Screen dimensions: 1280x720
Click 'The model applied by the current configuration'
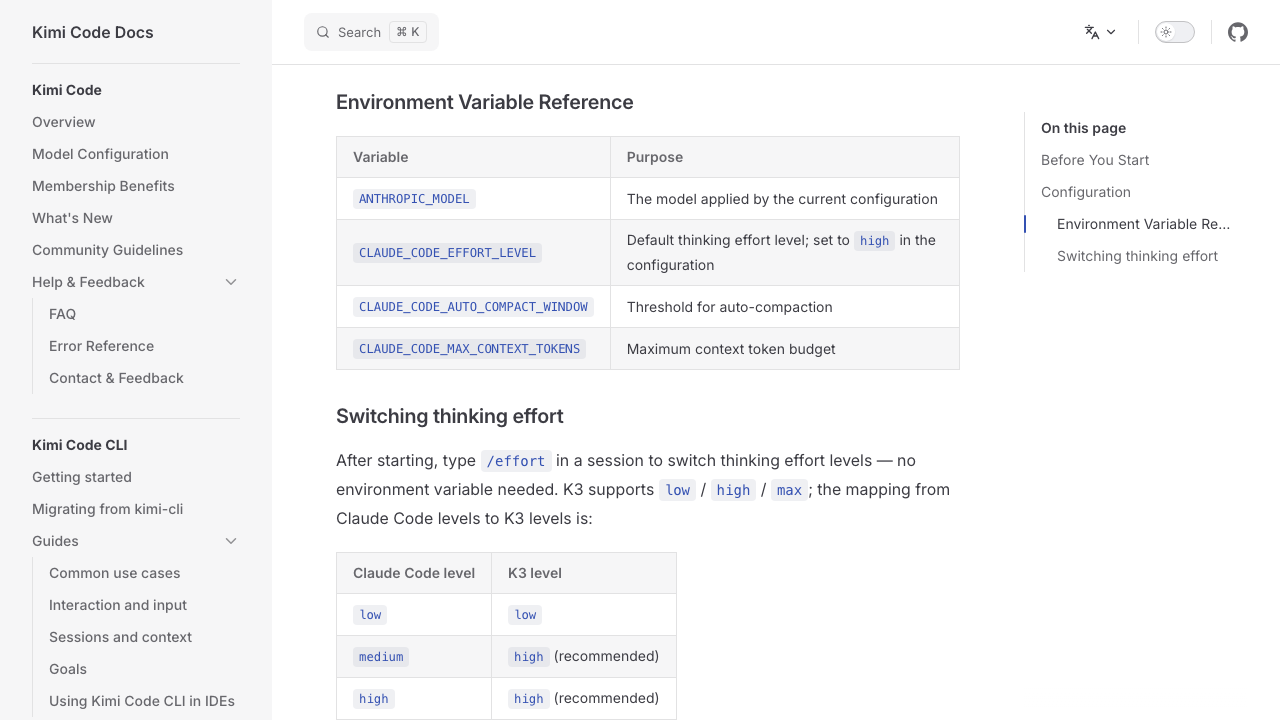[782, 199]
